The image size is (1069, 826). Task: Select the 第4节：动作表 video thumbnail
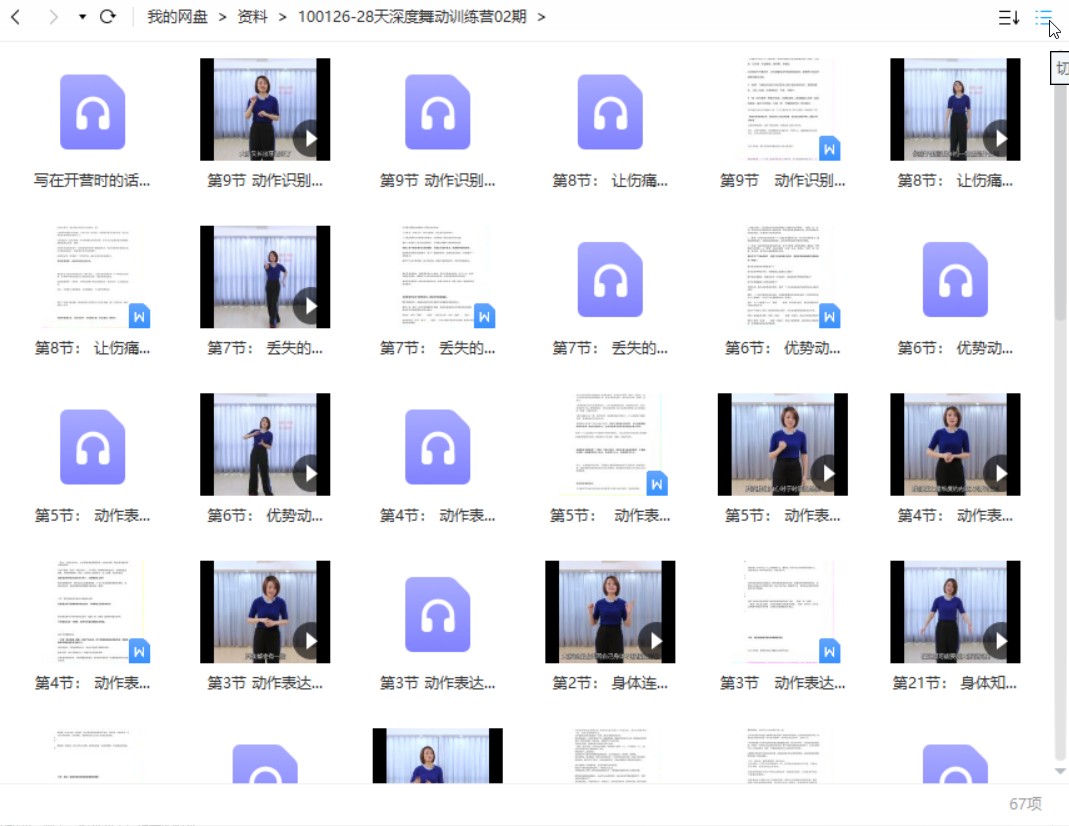(x=955, y=445)
